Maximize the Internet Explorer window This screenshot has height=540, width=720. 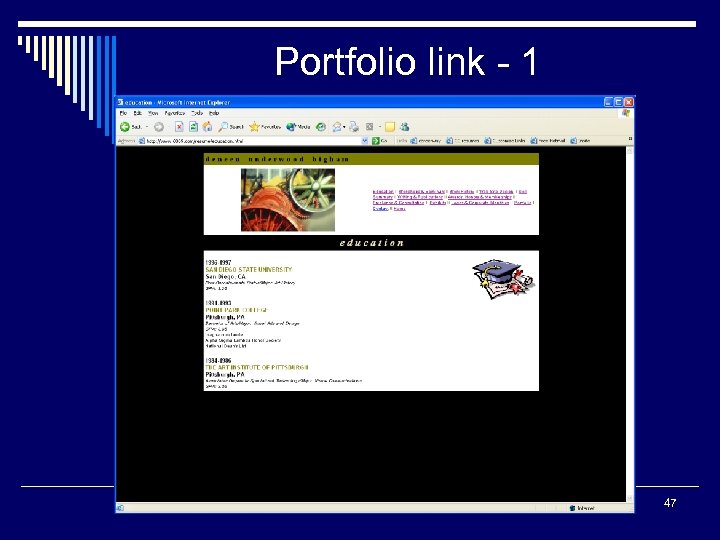619,102
